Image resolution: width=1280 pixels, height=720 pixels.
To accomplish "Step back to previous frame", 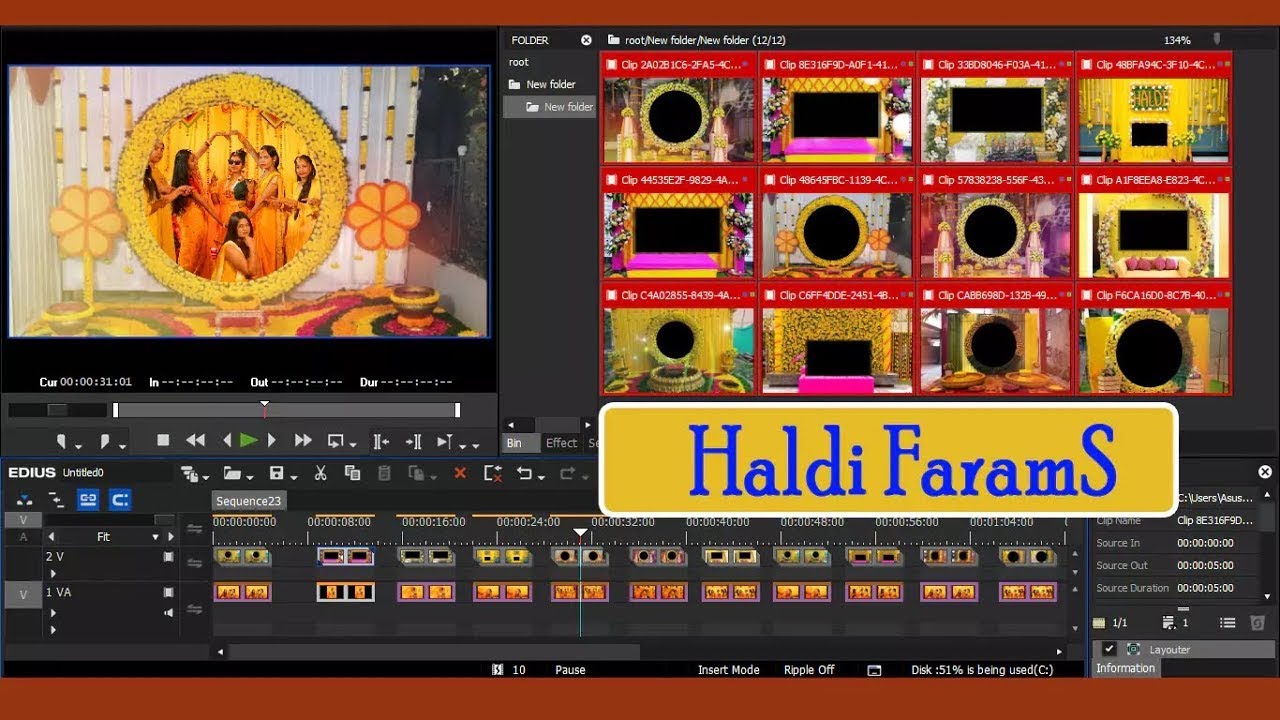I will (x=227, y=440).
